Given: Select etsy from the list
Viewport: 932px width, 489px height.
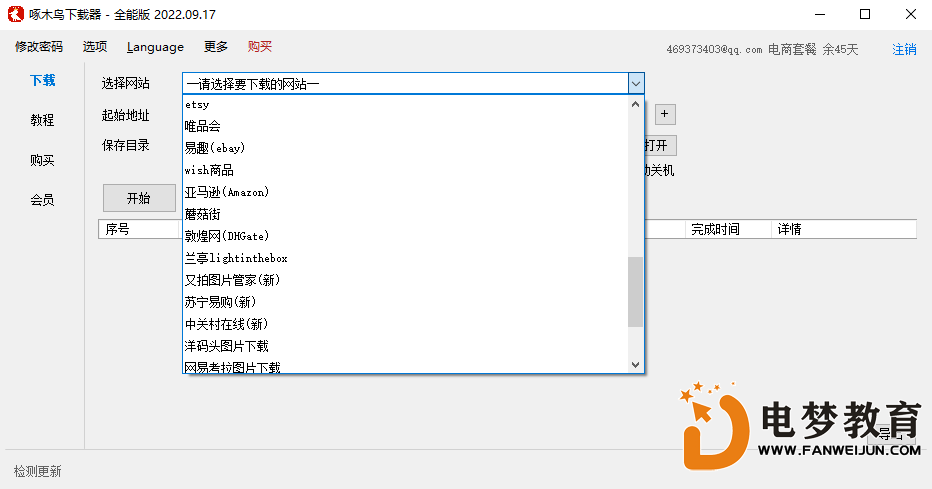Looking at the screenshot, I should coord(405,105).
